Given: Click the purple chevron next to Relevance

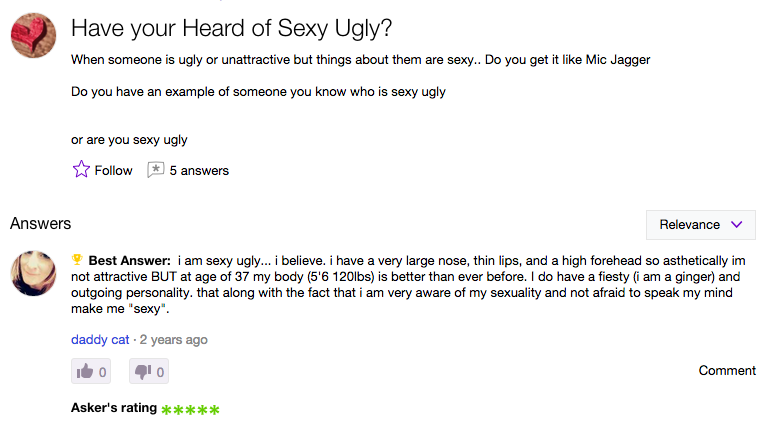Looking at the screenshot, I should [x=737, y=225].
